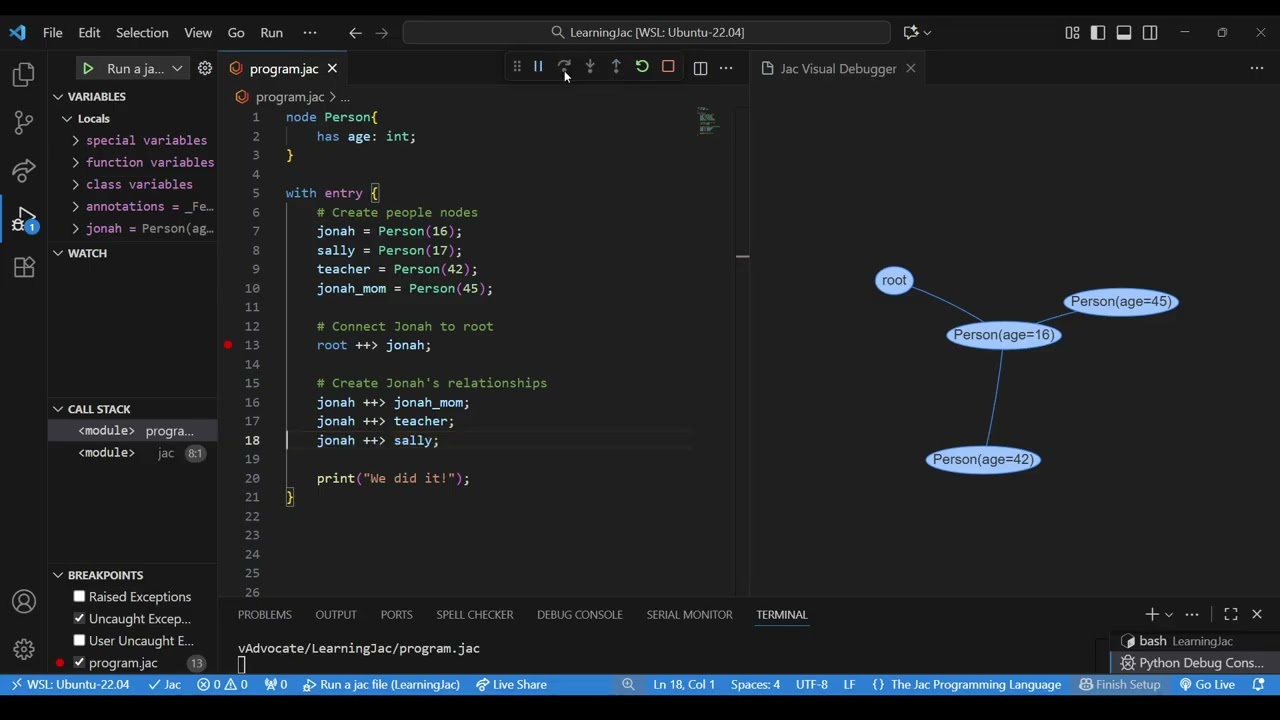Click the command center search box

tap(646, 33)
